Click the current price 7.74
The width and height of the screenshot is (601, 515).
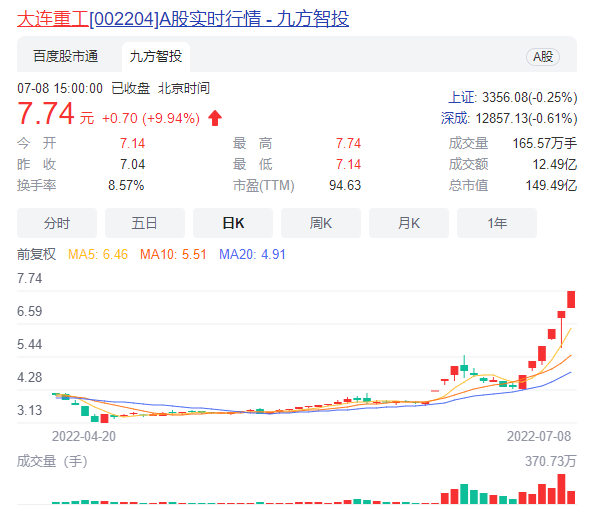pos(46,113)
